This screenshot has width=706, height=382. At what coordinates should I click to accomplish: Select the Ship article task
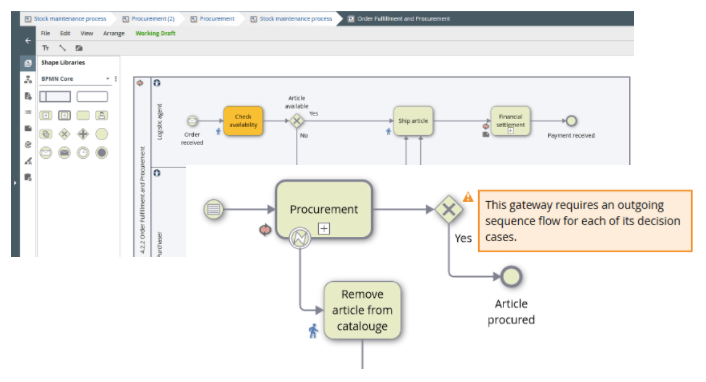[x=413, y=121]
